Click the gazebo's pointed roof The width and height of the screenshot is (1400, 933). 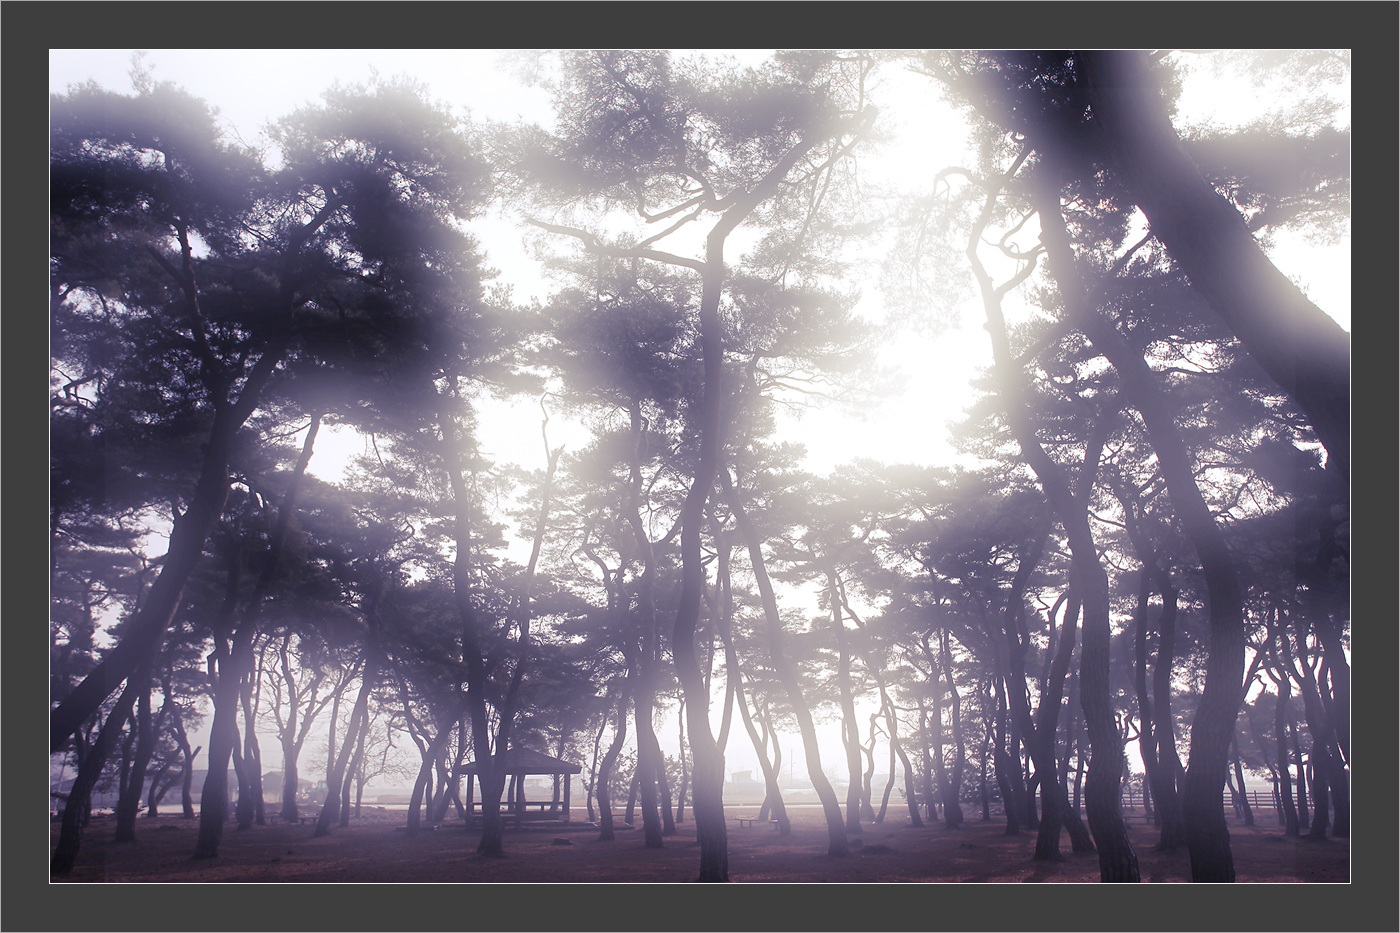pos(520,760)
